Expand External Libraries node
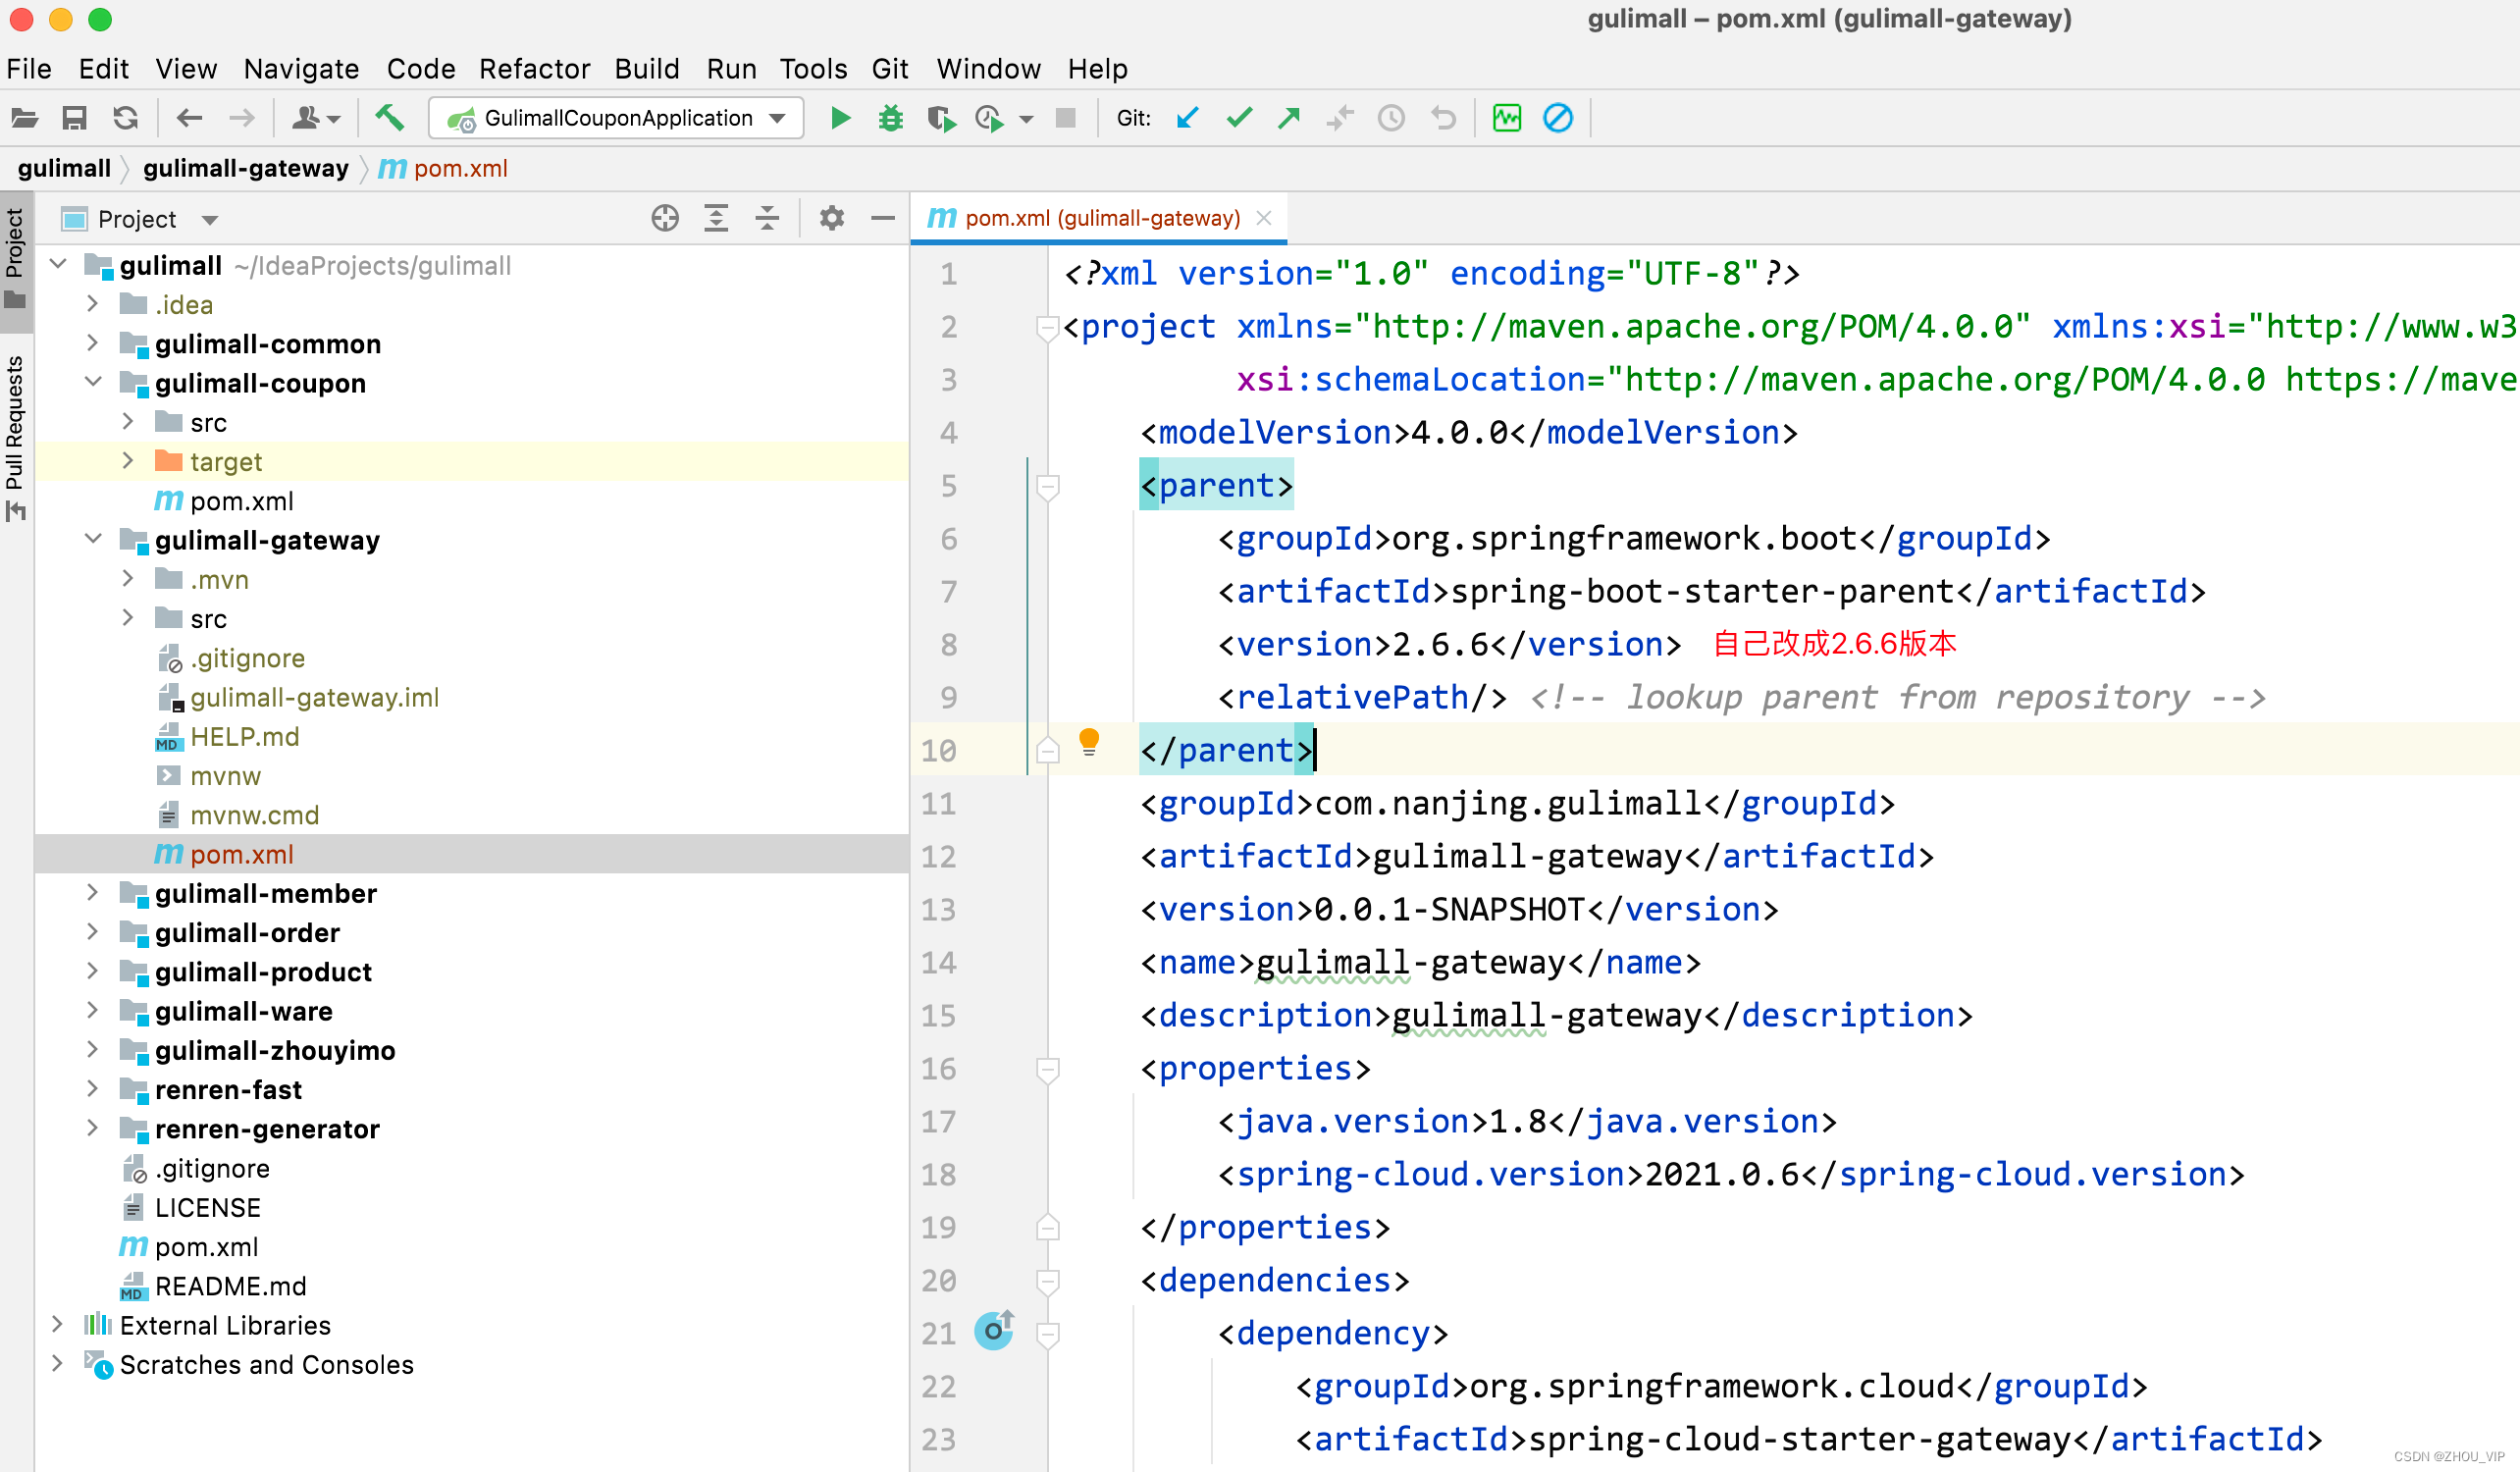The width and height of the screenshot is (2520, 1472). pos(58,1324)
